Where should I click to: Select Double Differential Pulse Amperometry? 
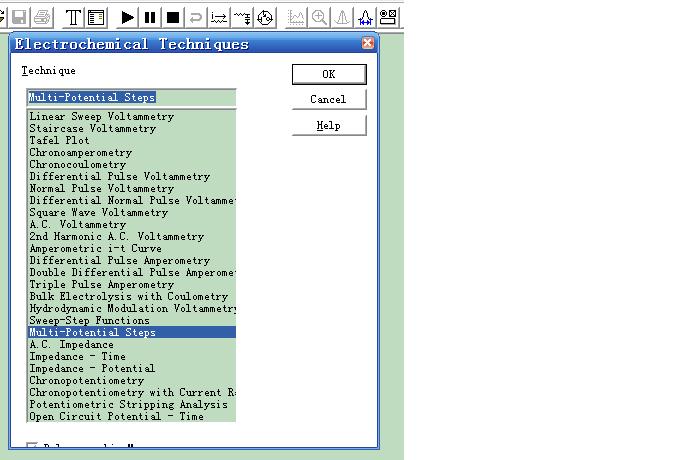click(131, 272)
